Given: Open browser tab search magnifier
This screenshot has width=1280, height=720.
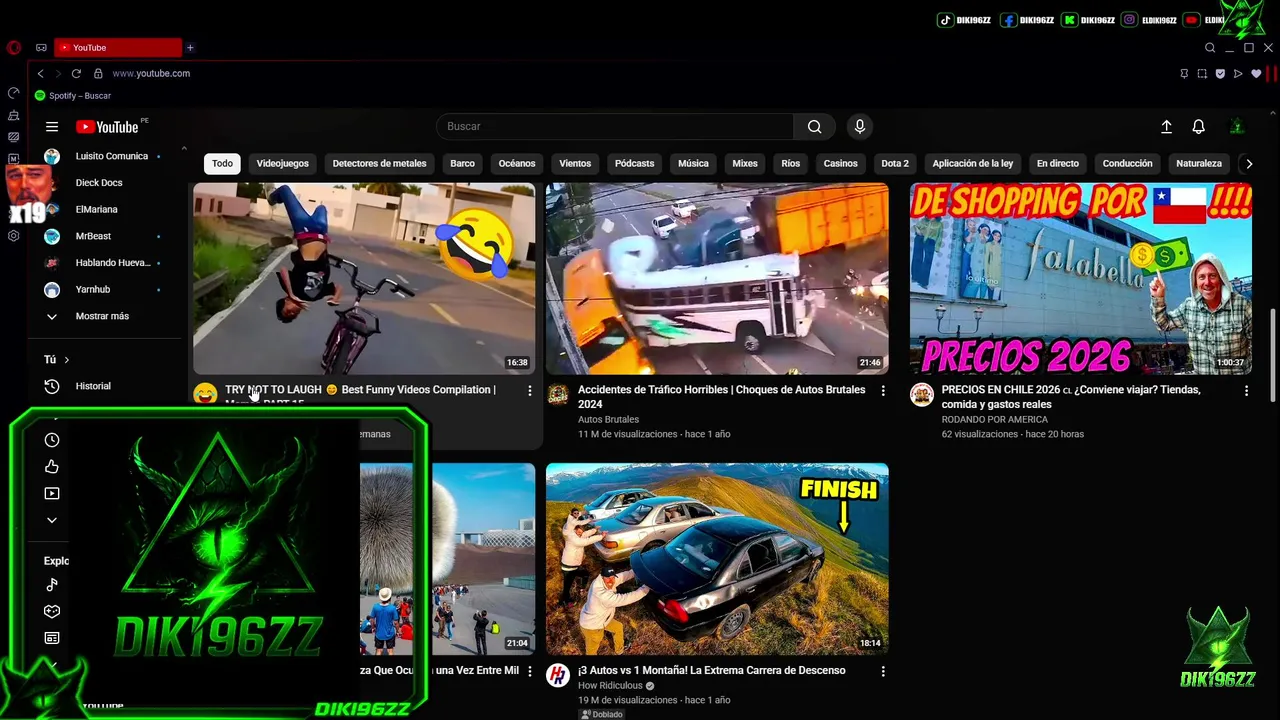Looking at the screenshot, I should click(1210, 48).
